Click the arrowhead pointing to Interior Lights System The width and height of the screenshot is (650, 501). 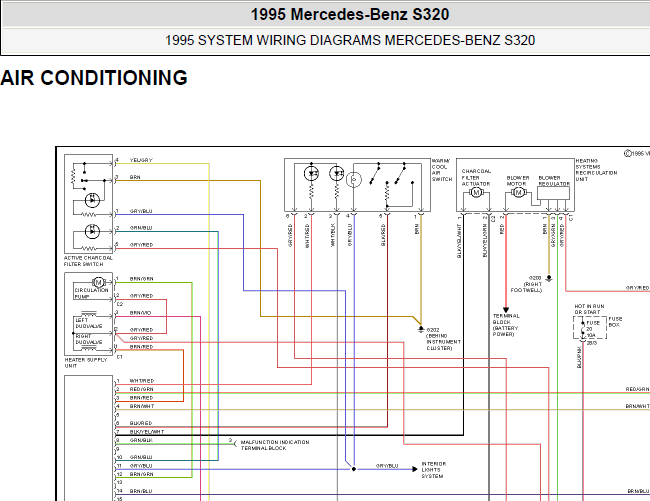coord(415,469)
